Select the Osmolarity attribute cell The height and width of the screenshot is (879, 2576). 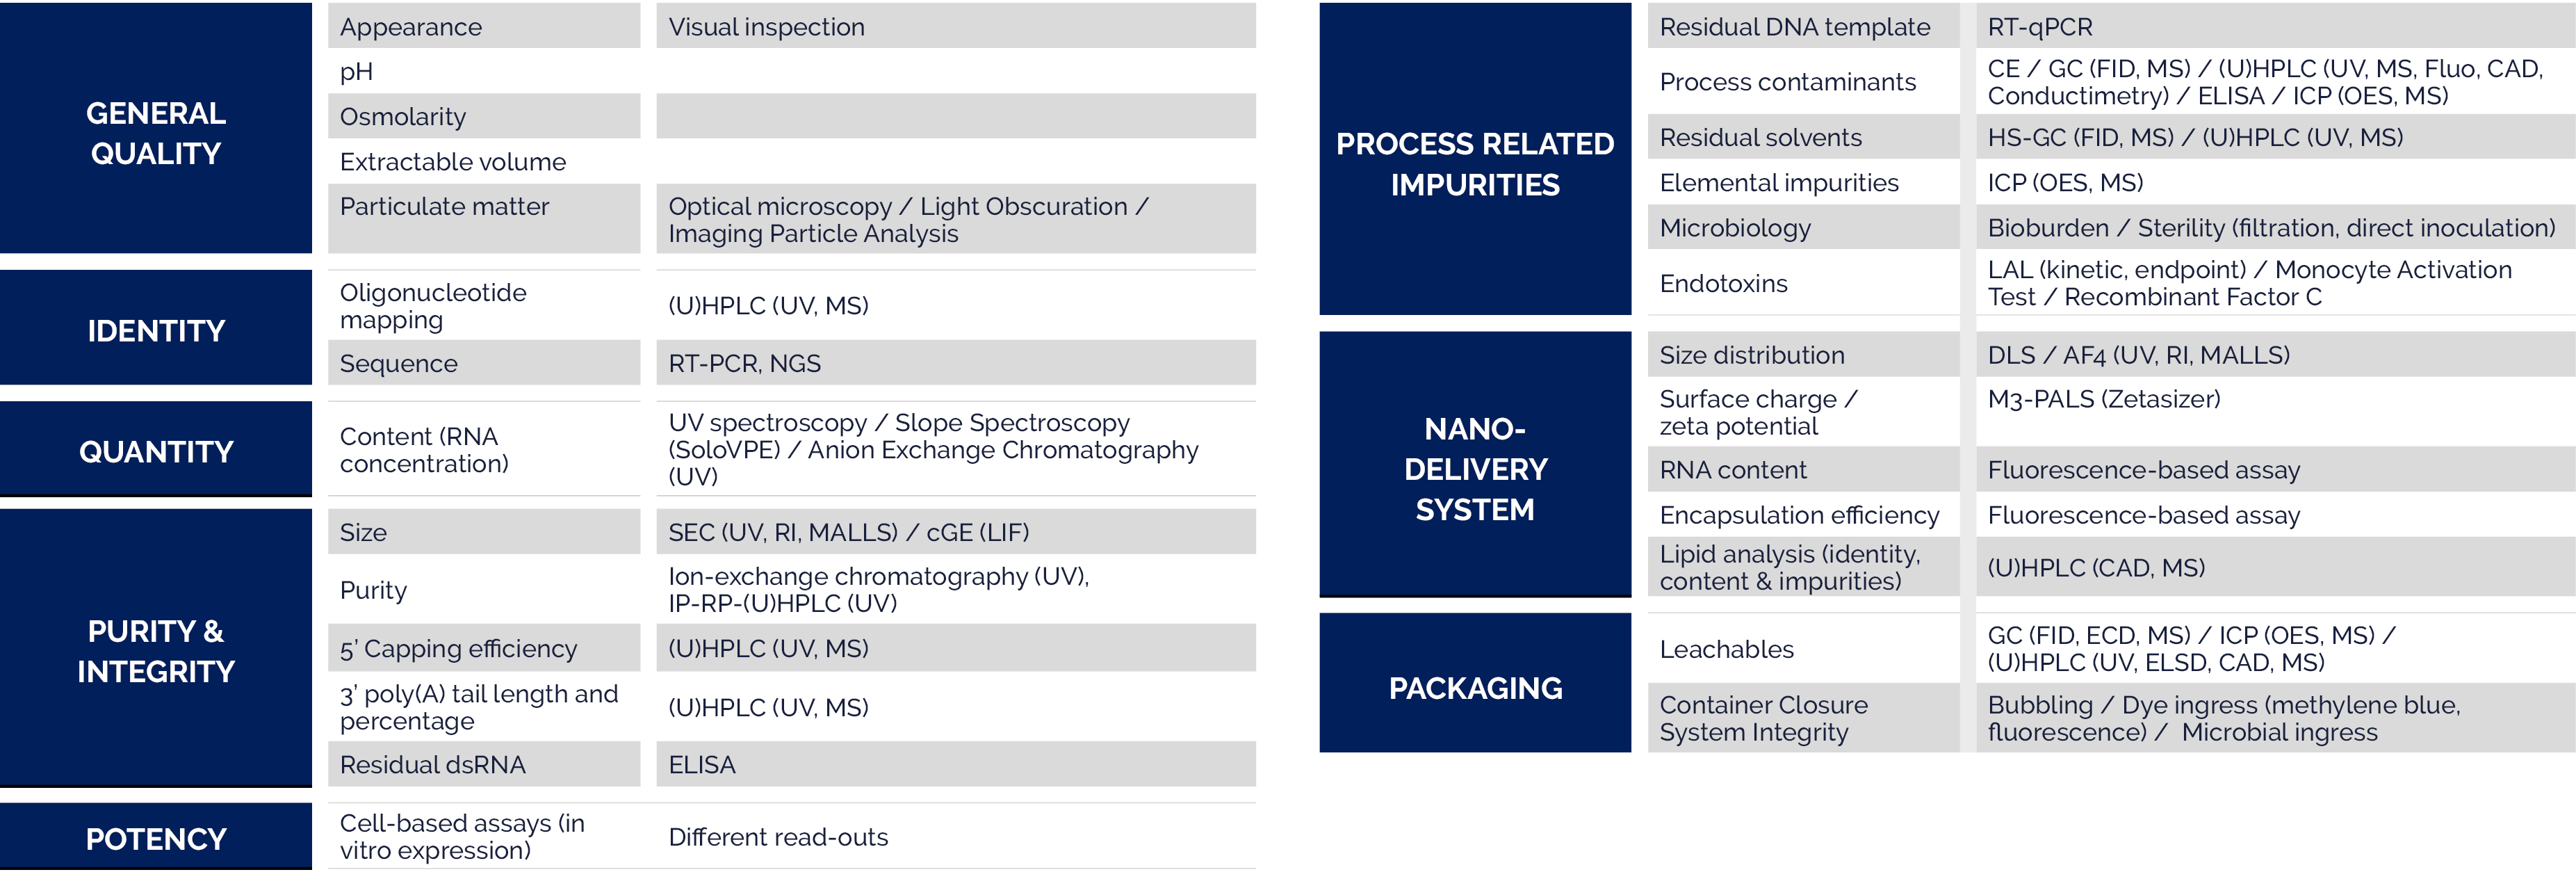point(484,116)
